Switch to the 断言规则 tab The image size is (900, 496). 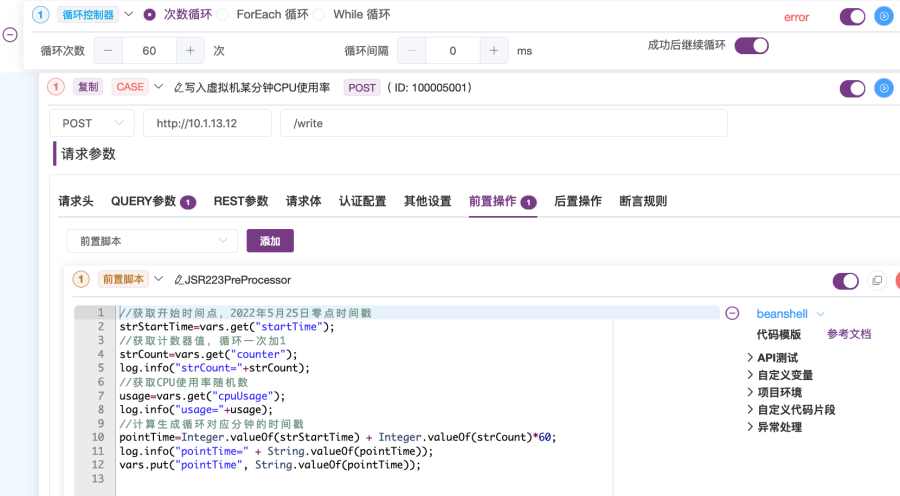643,201
